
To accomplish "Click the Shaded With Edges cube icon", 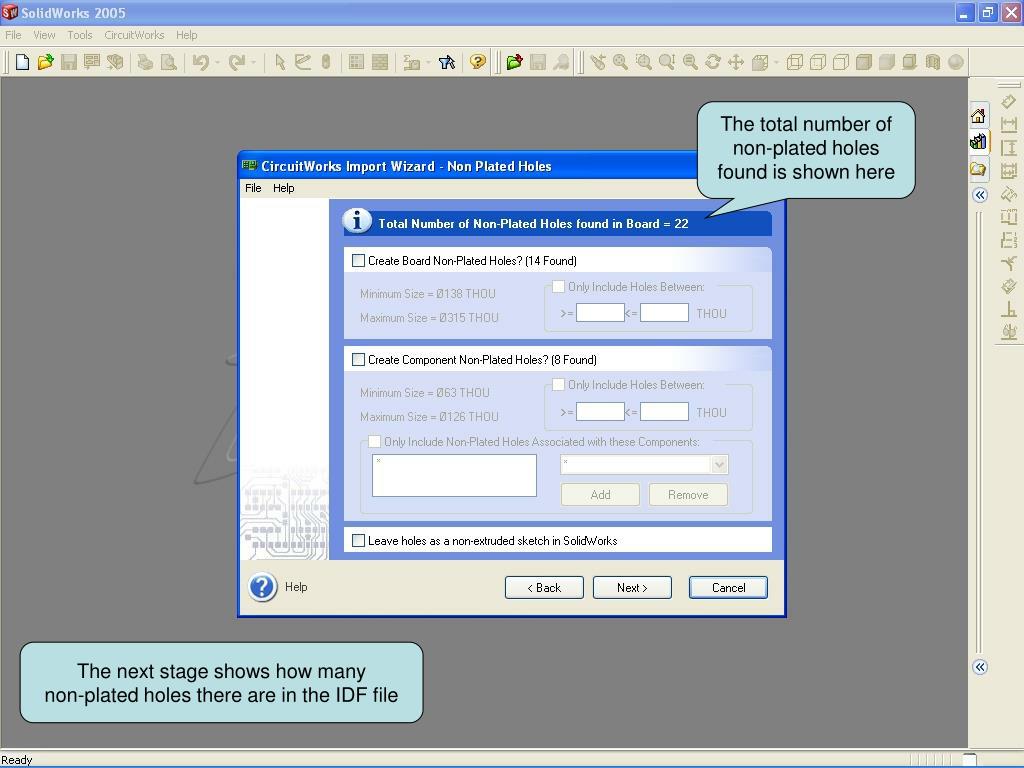I will click(864, 62).
